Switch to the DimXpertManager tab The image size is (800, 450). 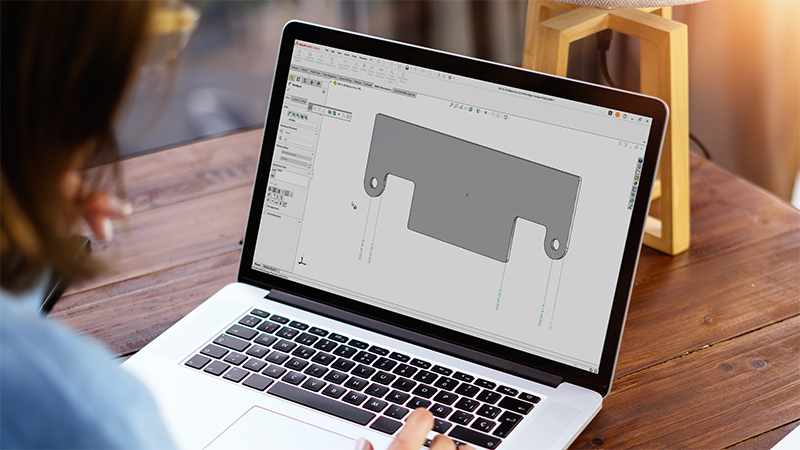coord(311,82)
